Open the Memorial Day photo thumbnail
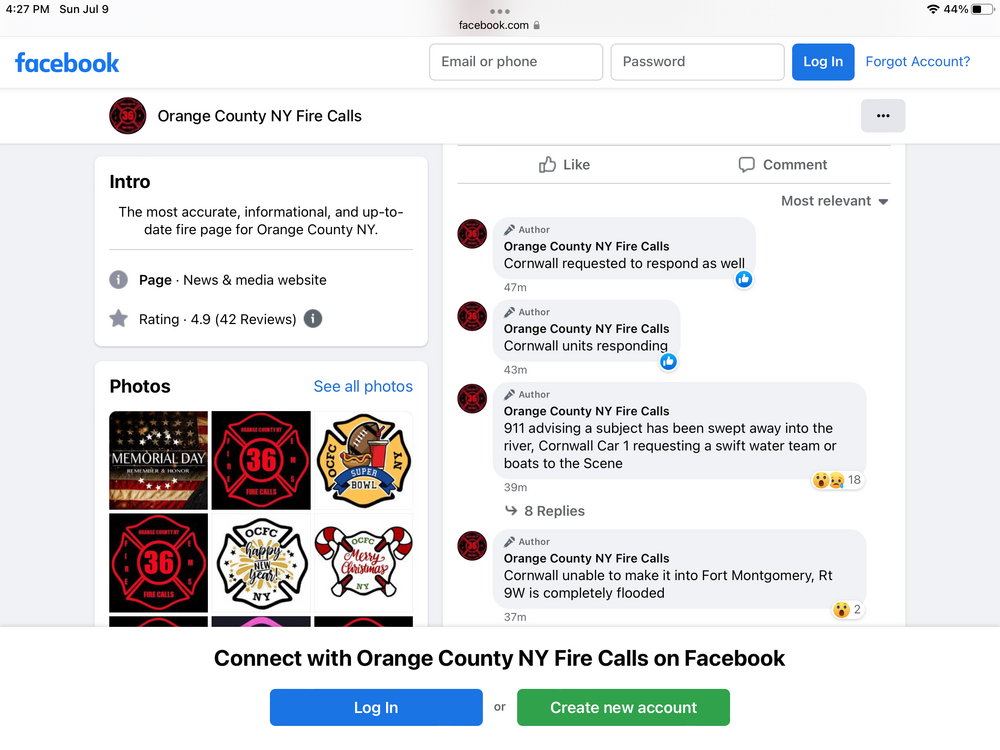The width and height of the screenshot is (1000, 750). 159,460
